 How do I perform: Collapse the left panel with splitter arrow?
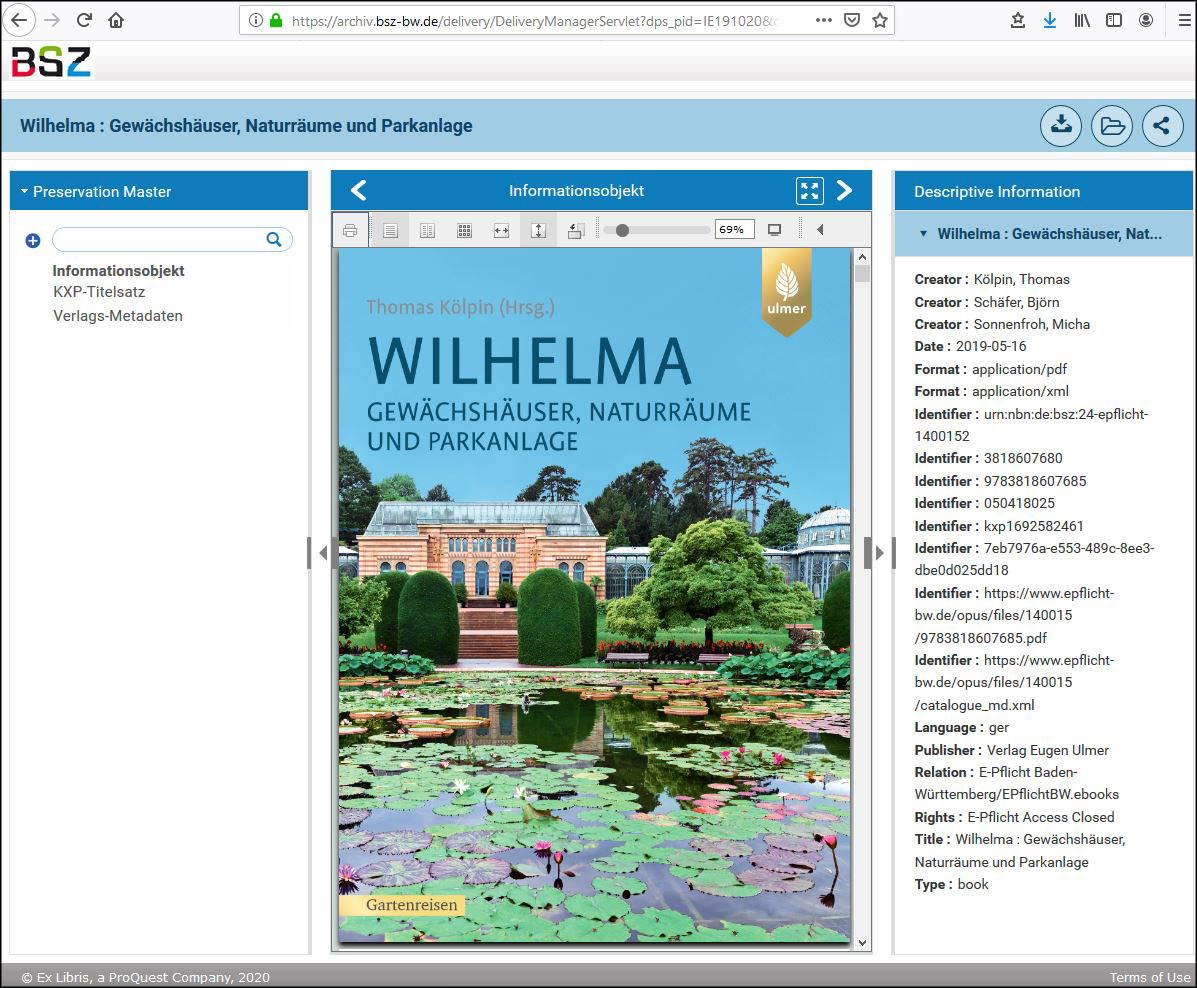(323, 553)
